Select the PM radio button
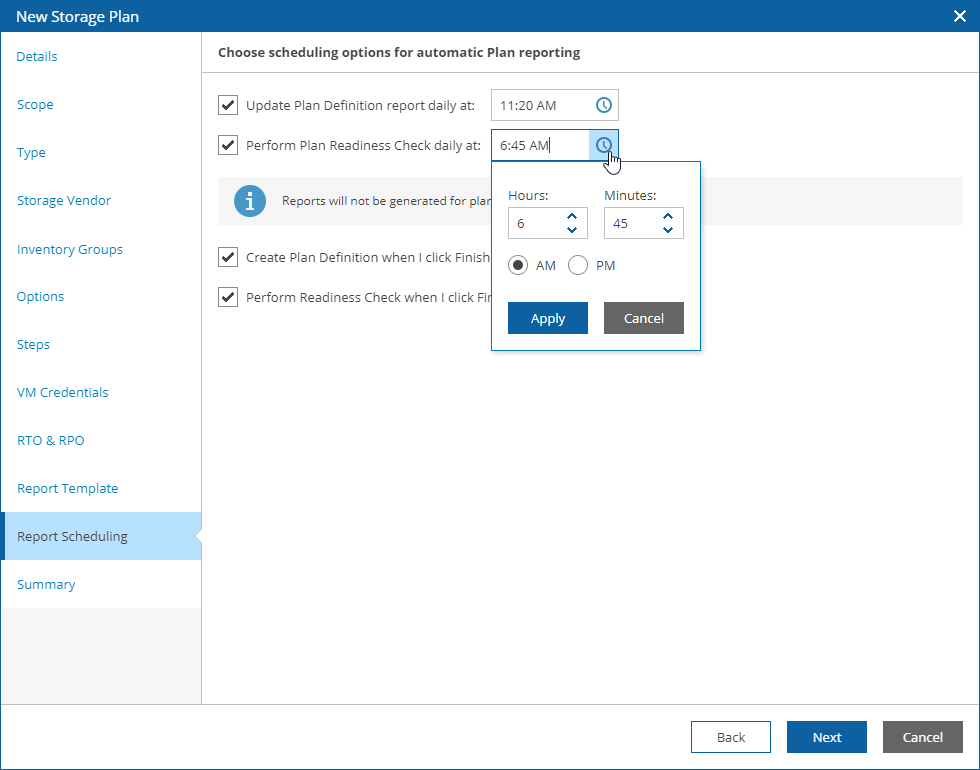This screenshot has width=980, height=770. (578, 266)
